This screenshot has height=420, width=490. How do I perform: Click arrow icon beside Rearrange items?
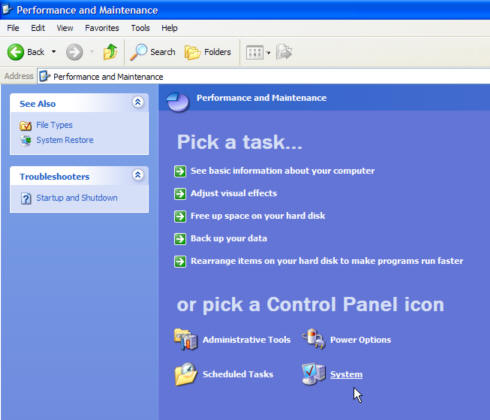(180, 261)
